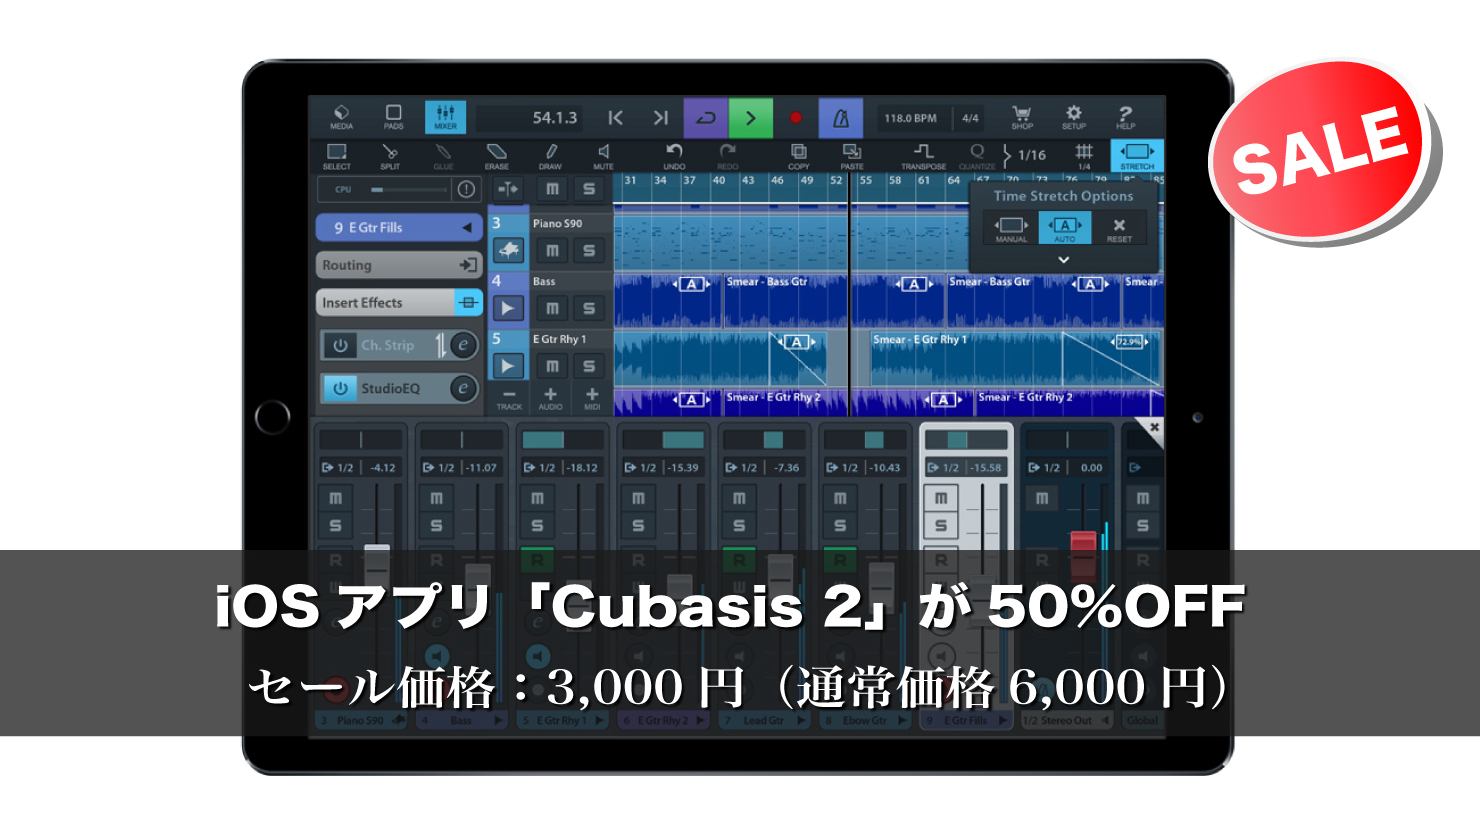Choose Auto time stretch option
The image size is (1480, 832).
(1065, 228)
